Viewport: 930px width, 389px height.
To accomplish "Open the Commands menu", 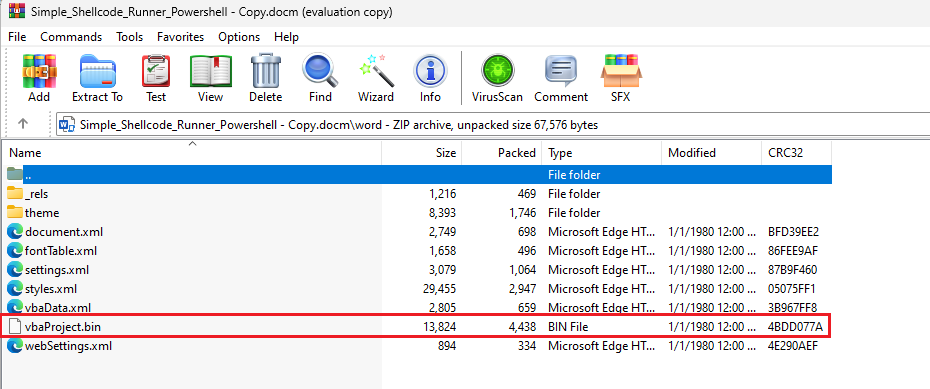I will coord(71,37).
